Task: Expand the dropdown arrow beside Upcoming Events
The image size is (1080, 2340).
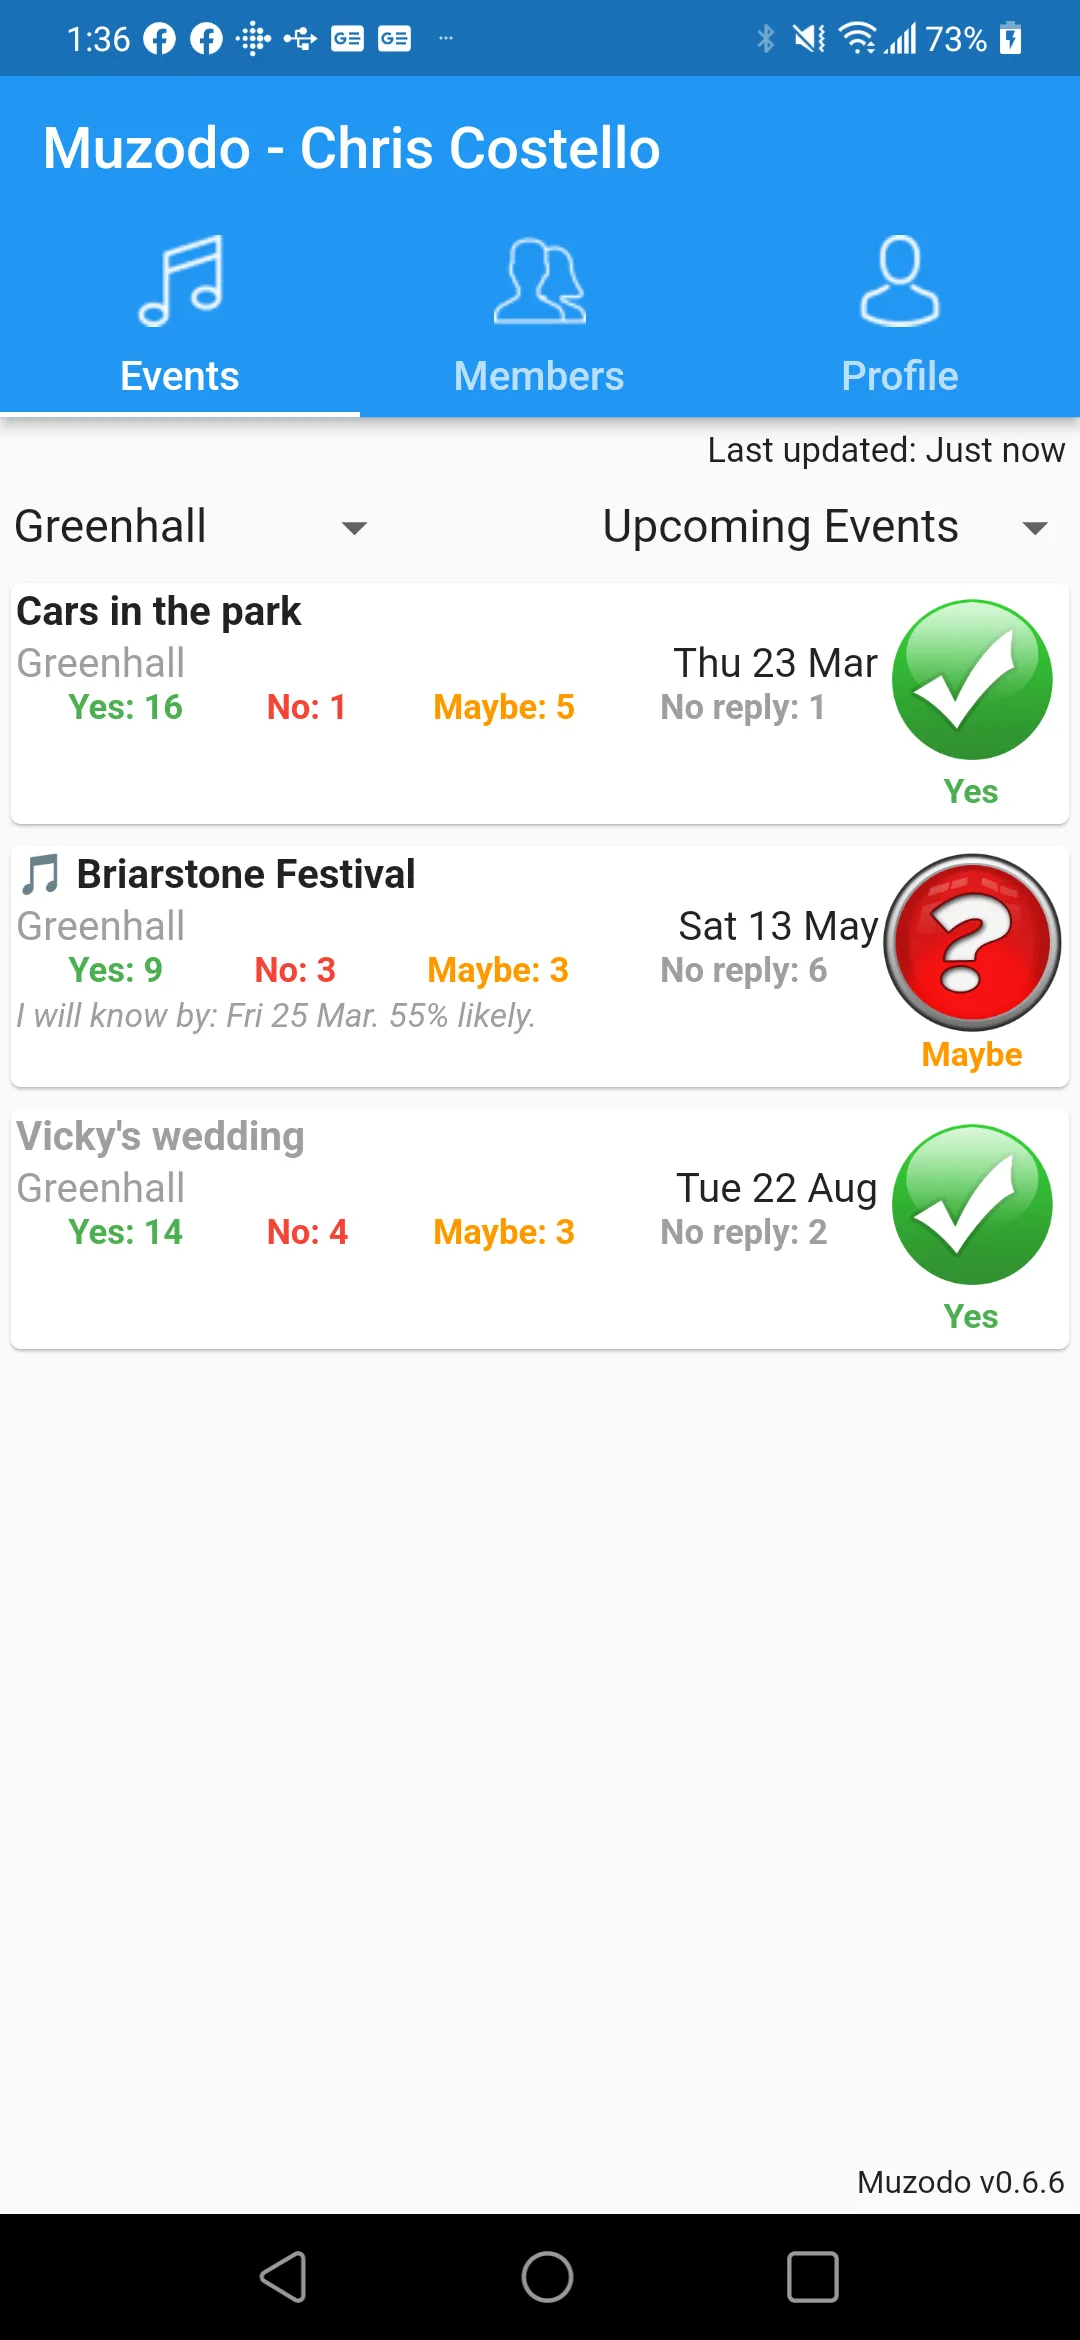Action: pyautogui.click(x=1035, y=528)
